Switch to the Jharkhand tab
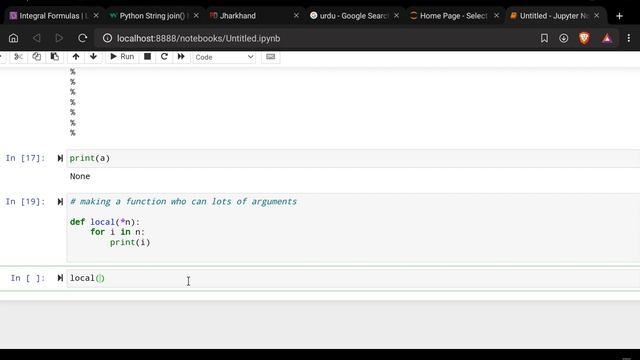This screenshot has height=360, width=640. tap(238, 16)
